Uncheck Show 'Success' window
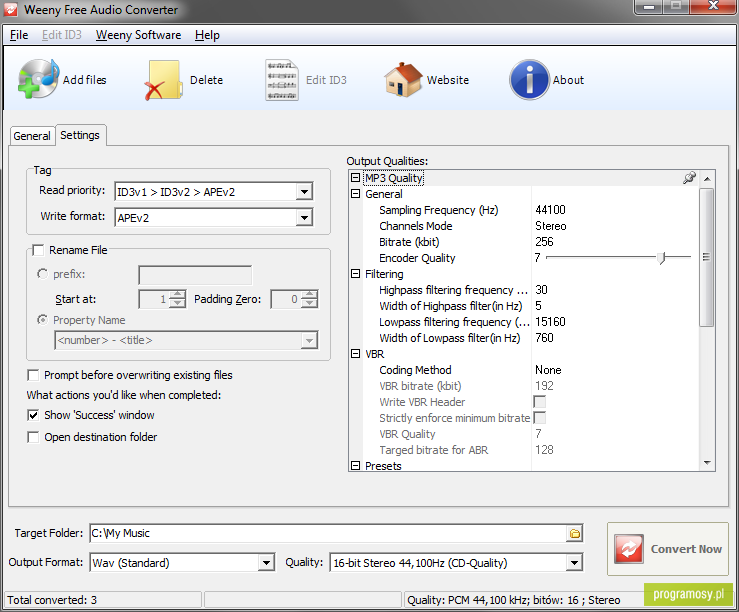Viewport: 739px width, 612px height. (33, 415)
